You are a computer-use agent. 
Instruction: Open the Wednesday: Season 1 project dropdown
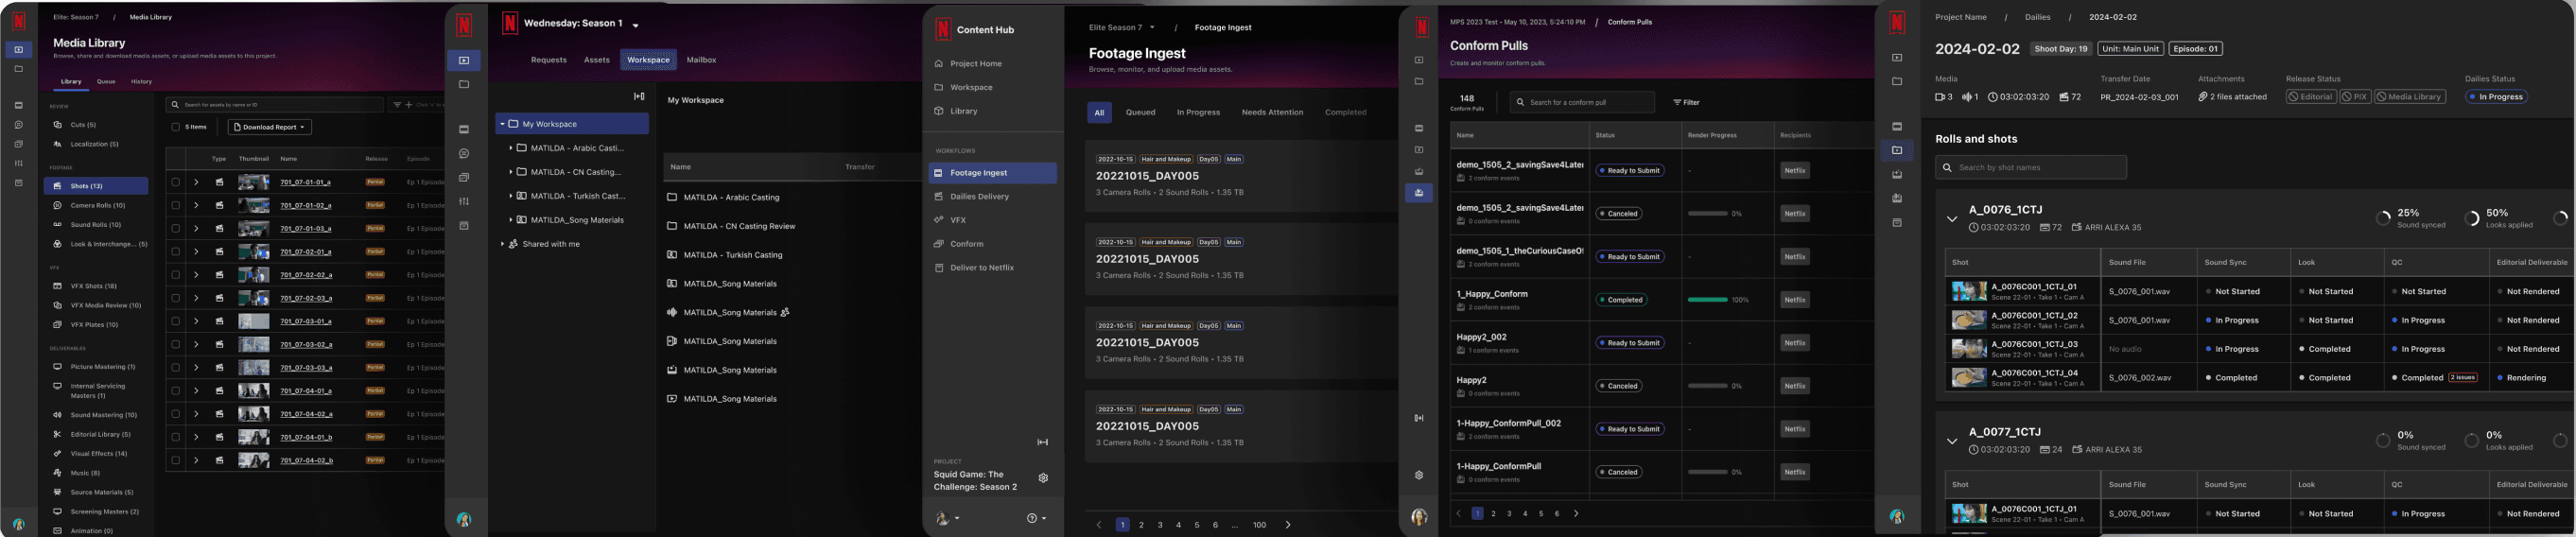[x=636, y=24]
